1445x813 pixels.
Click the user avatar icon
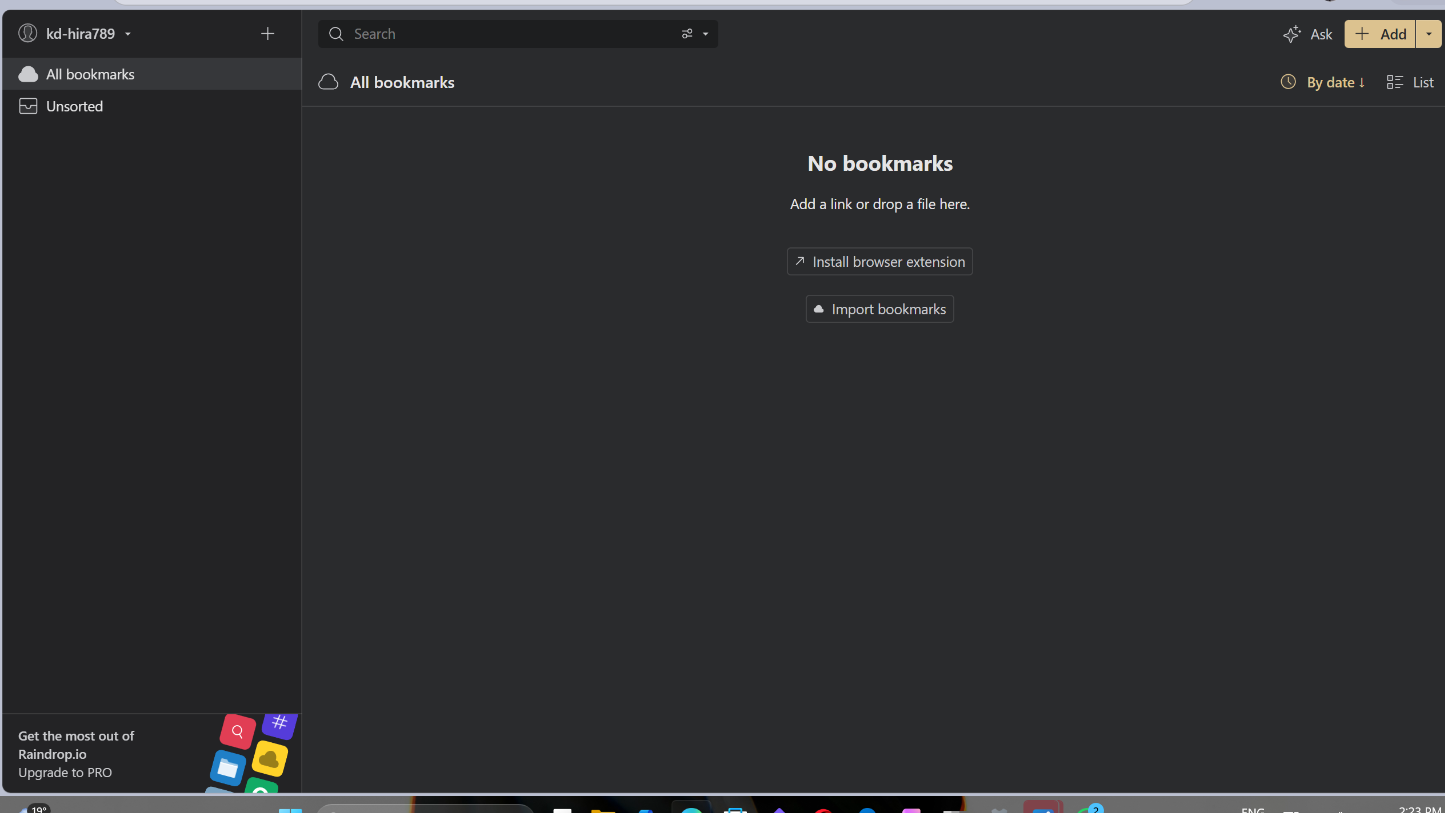(28, 34)
